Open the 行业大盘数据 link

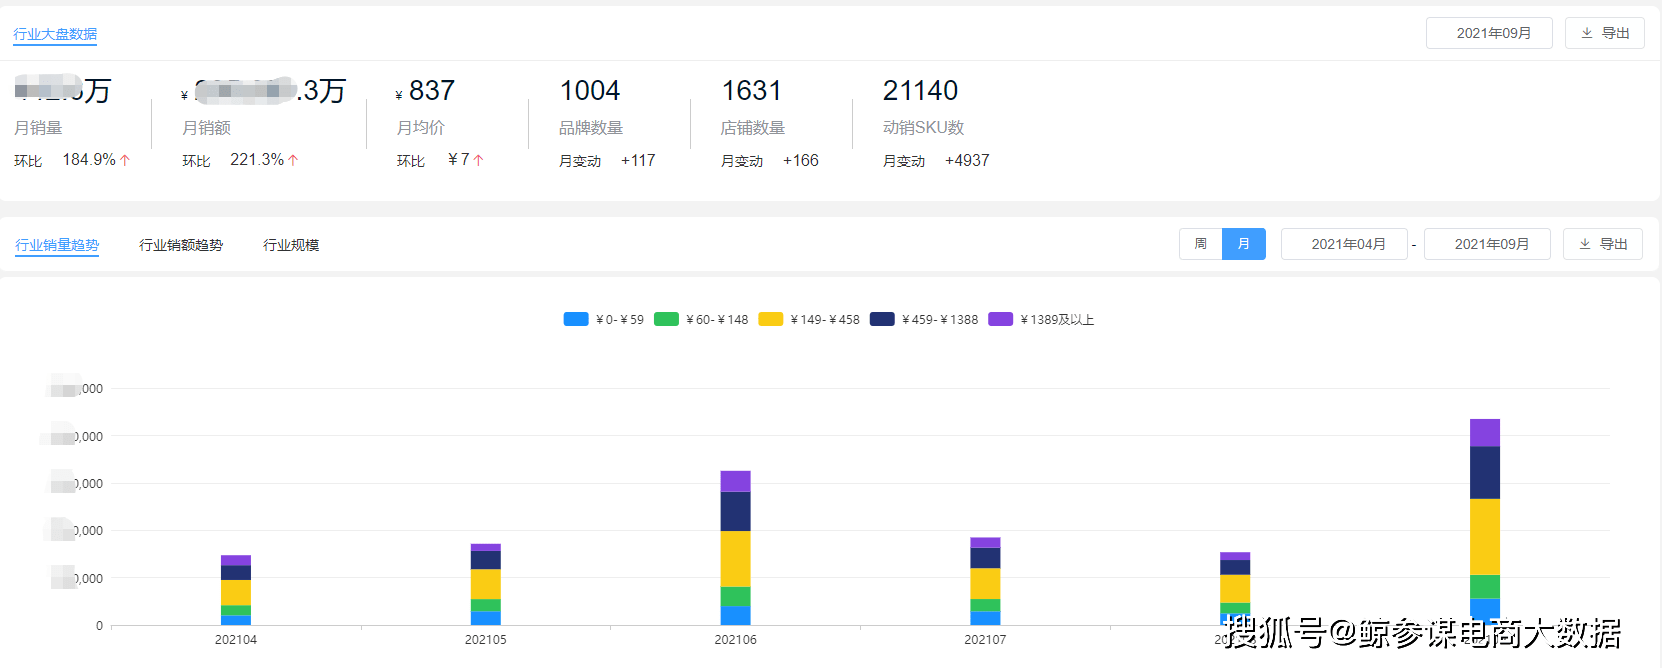tap(55, 34)
